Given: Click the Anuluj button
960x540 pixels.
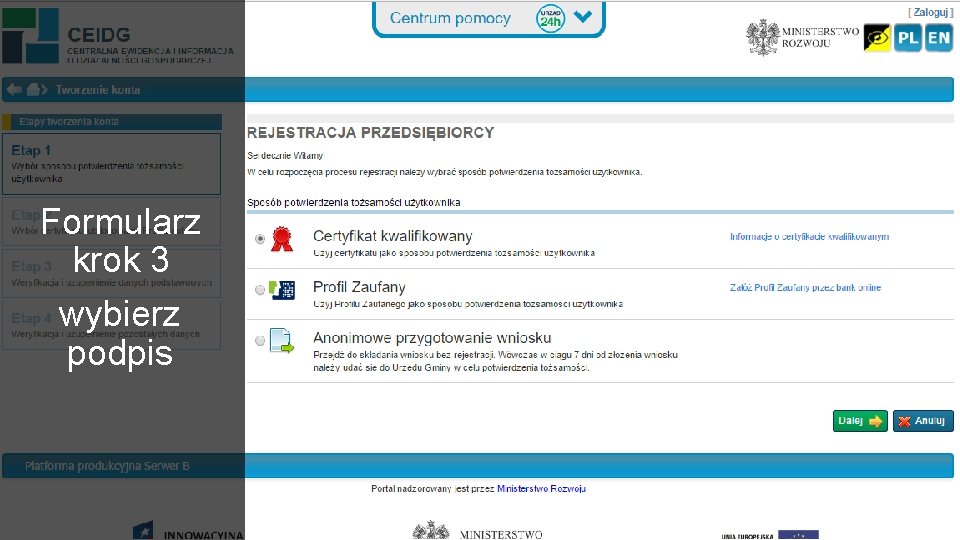Looking at the screenshot, I should [x=923, y=421].
